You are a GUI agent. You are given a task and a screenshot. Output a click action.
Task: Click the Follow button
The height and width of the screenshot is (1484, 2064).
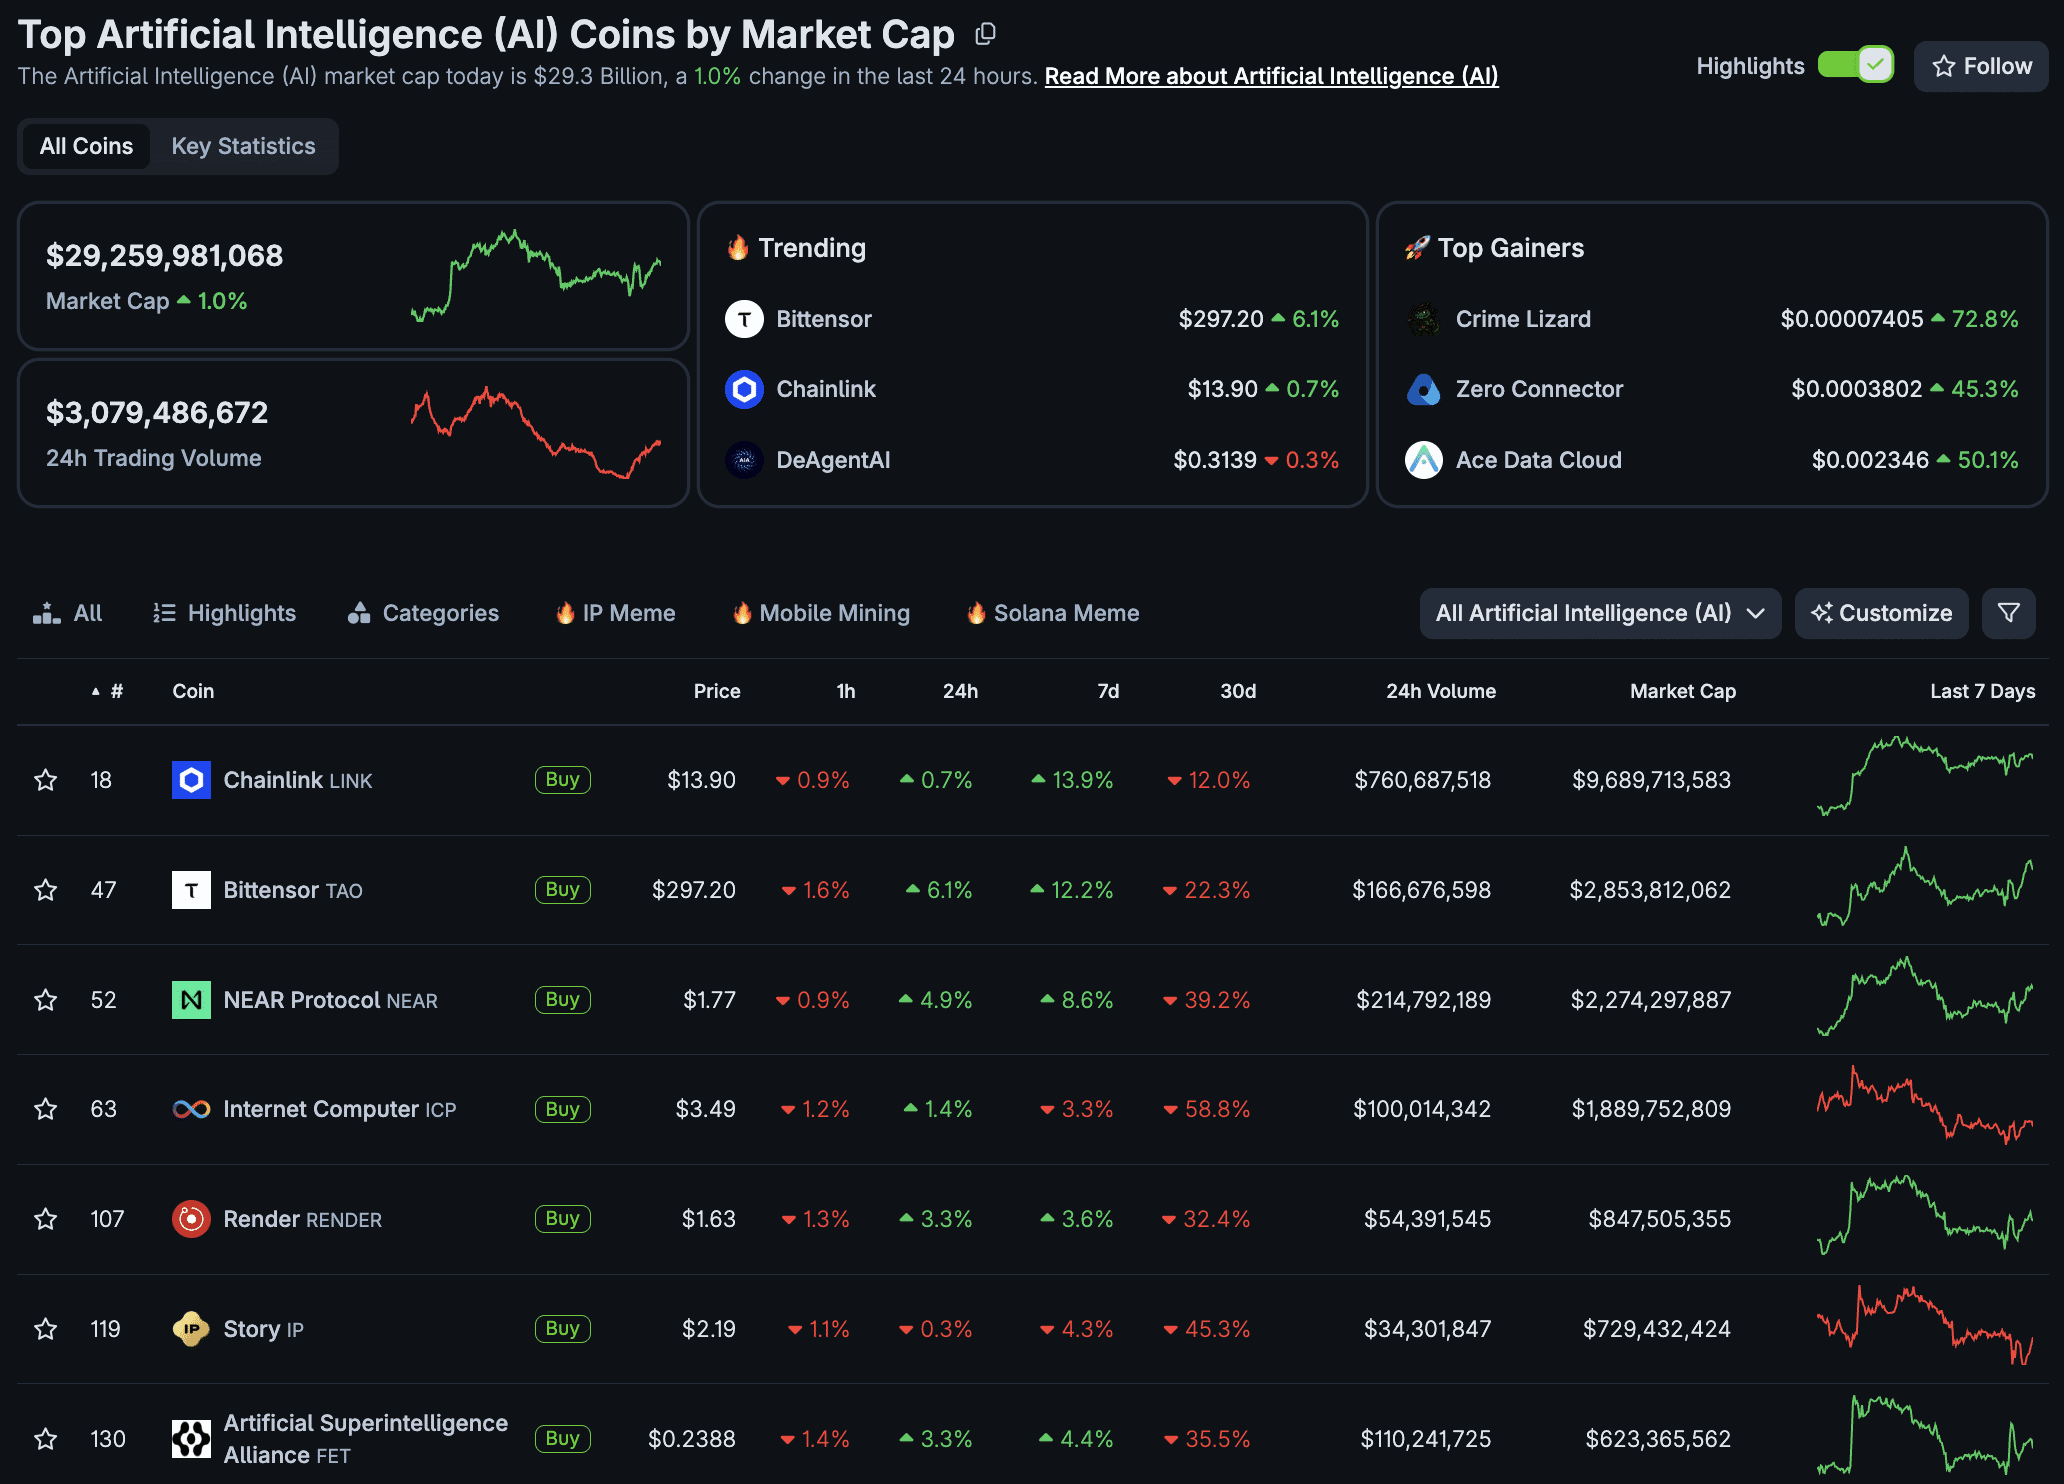click(x=1979, y=65)
